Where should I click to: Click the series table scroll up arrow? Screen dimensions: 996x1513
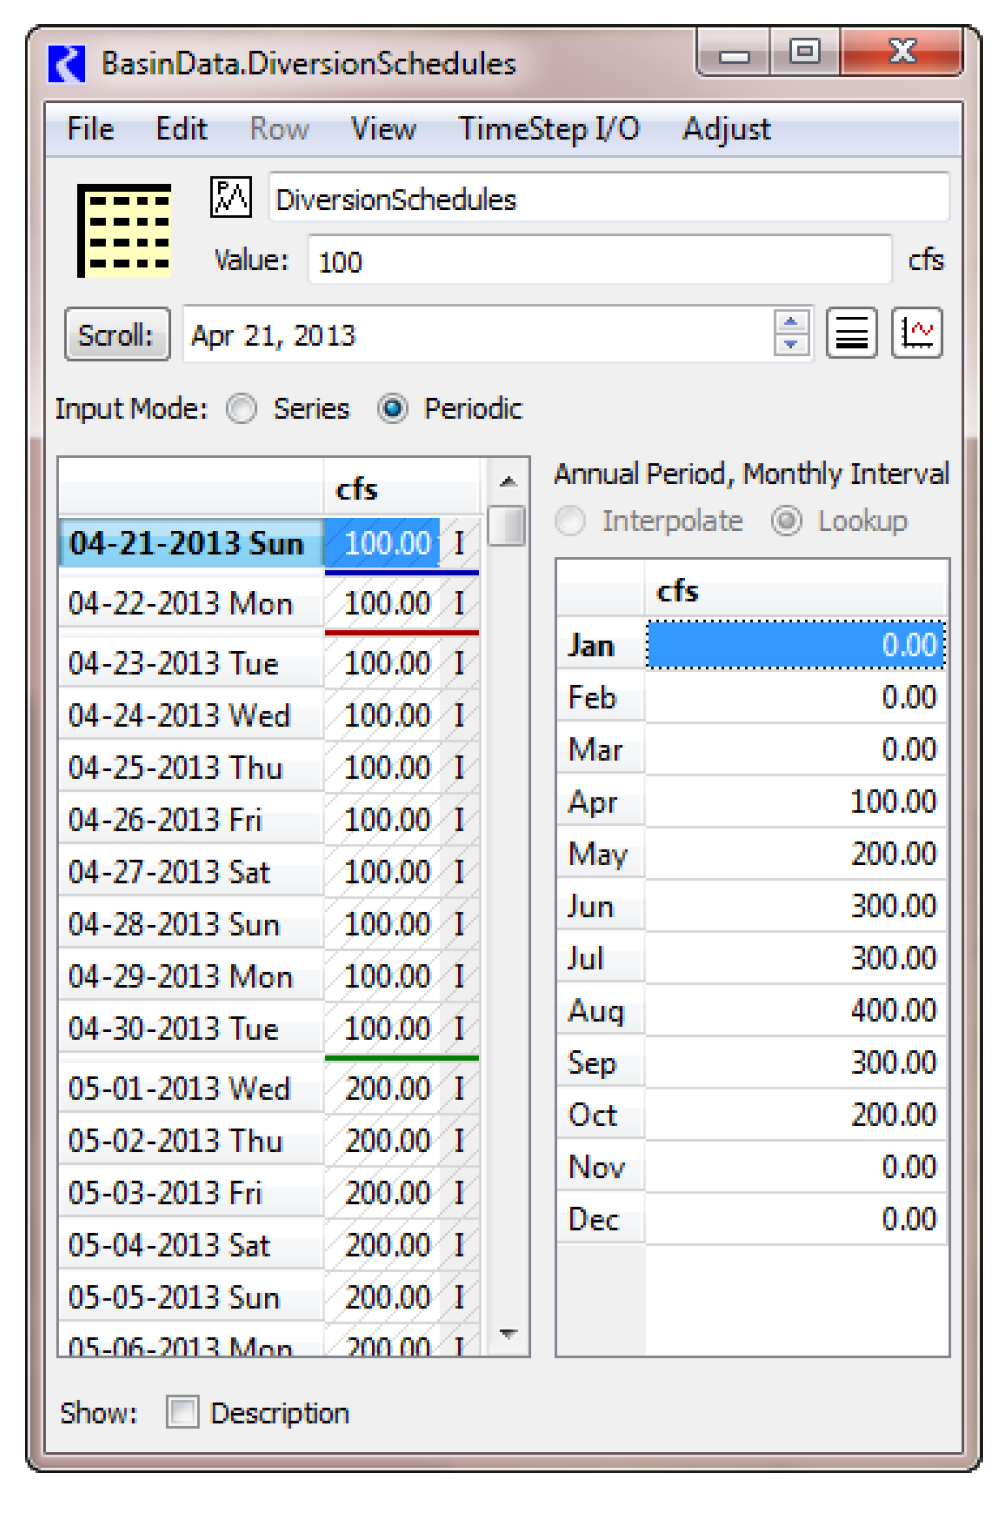[508, 481]
